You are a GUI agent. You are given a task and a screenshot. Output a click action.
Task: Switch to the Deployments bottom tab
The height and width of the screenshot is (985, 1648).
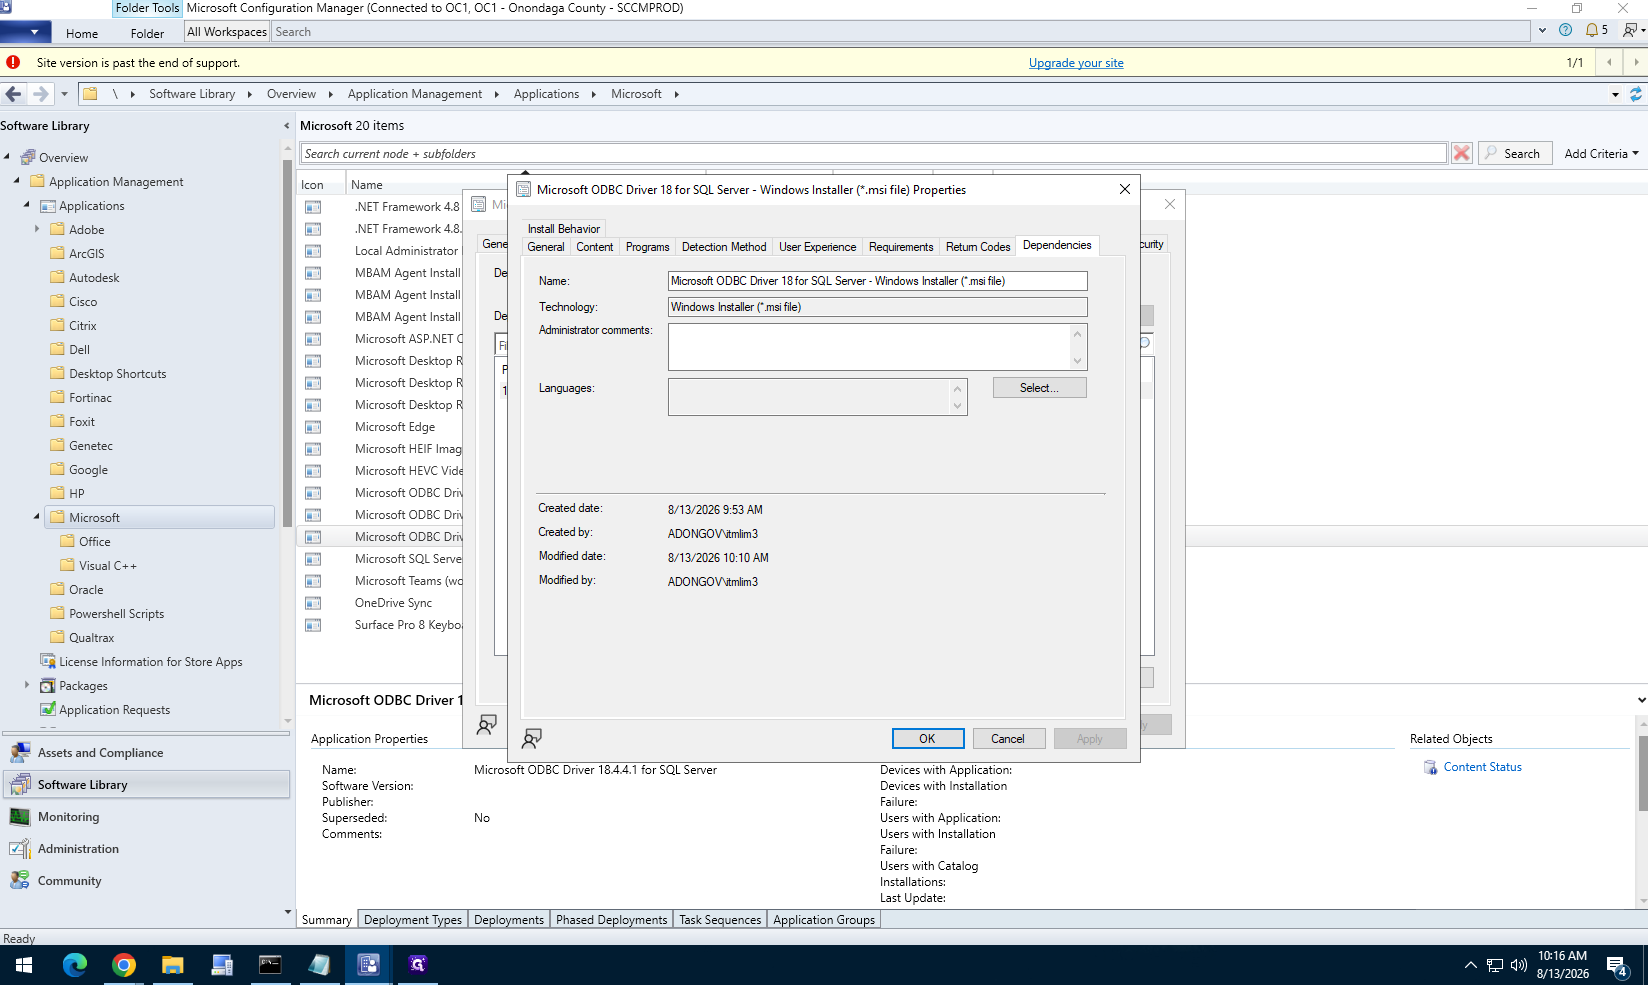[509, 920]
